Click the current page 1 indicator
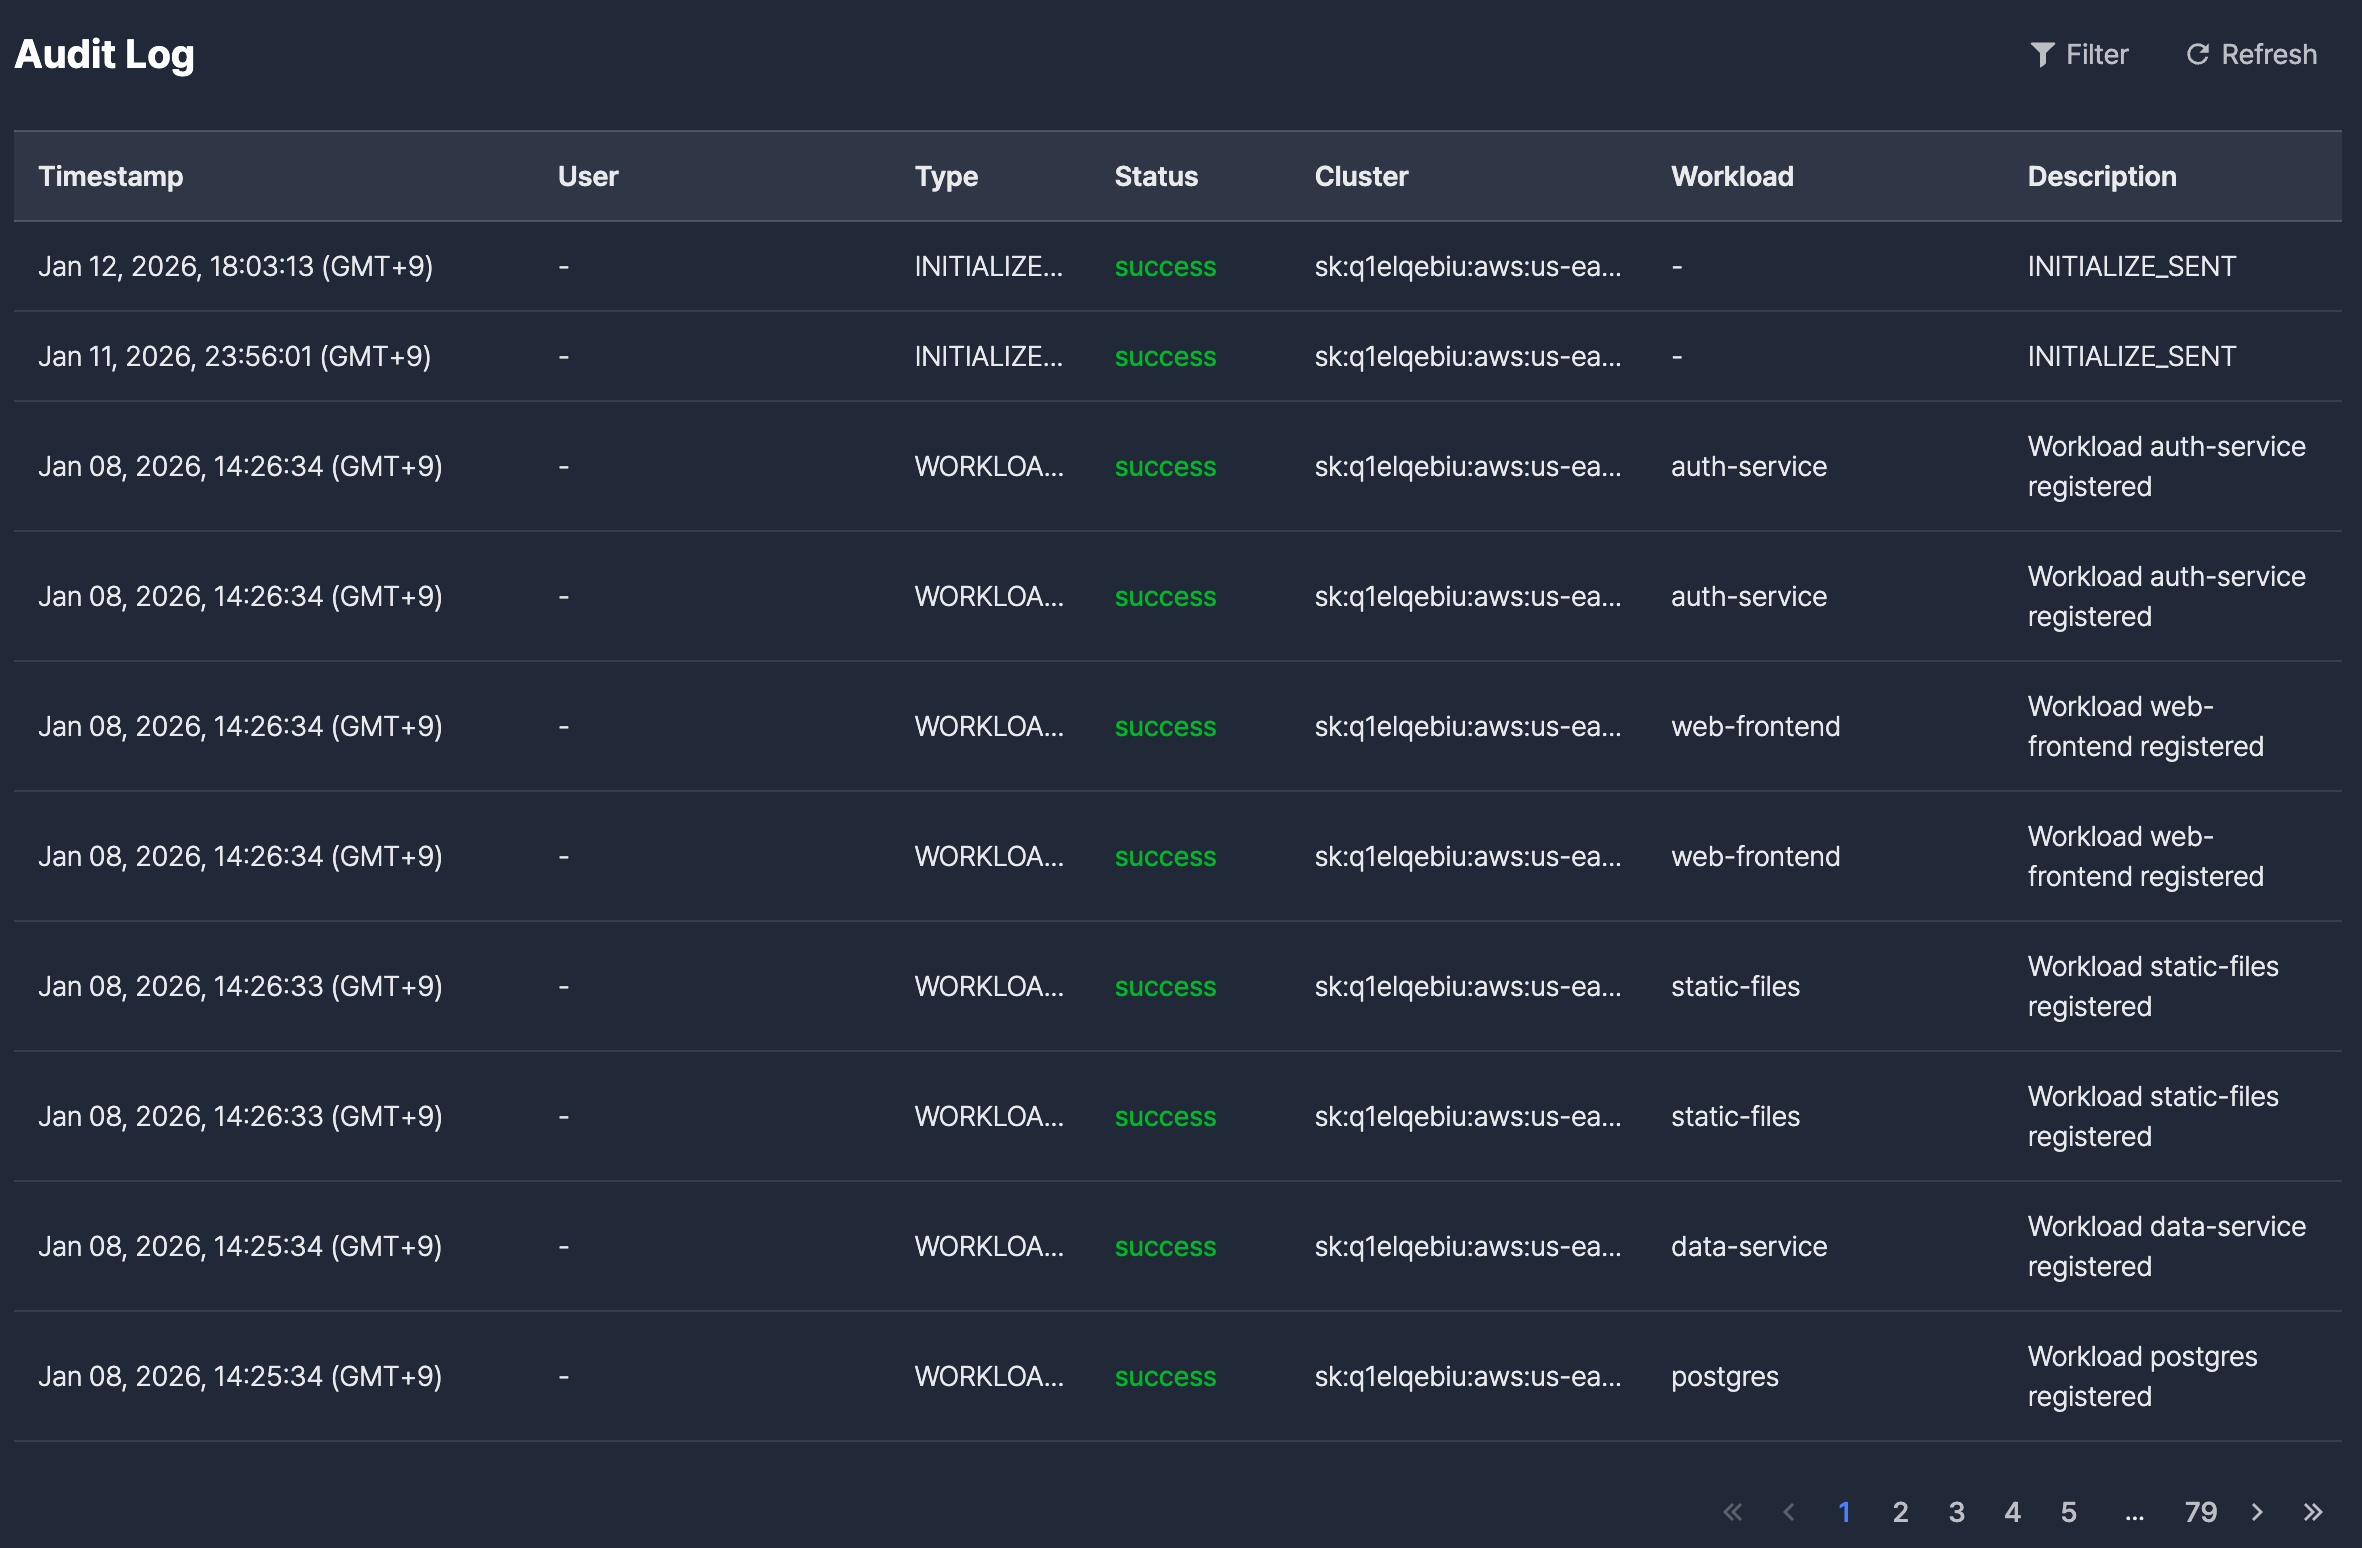Viewport: 2362px width, 1548px height. (1844, 1512)
